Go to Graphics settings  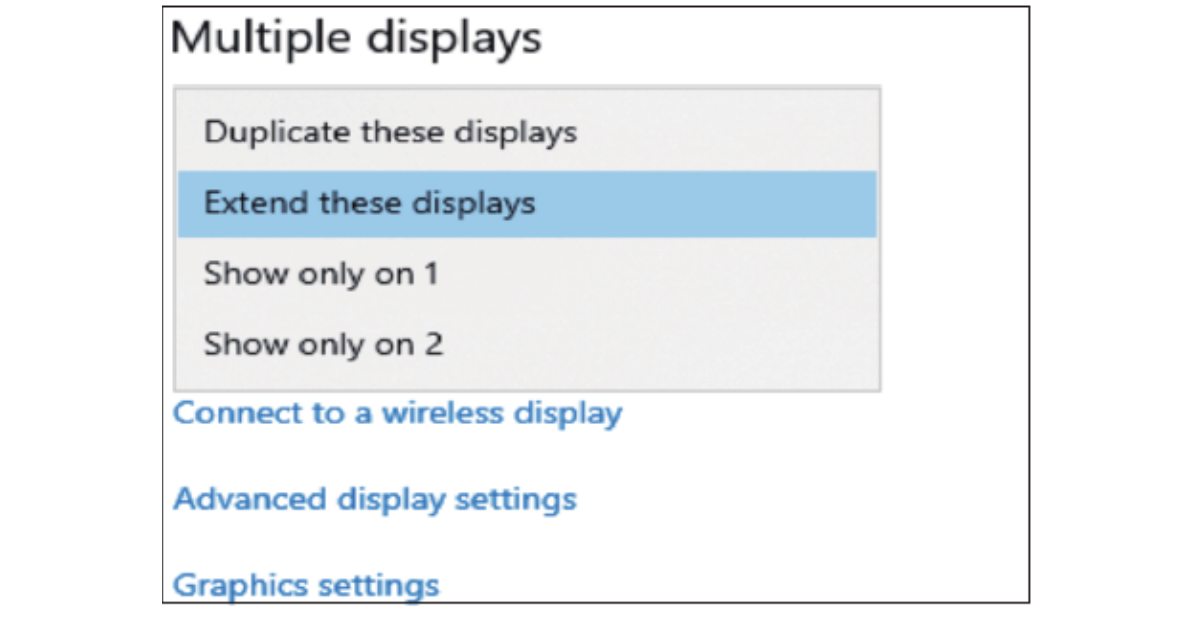tap(305, 584)
